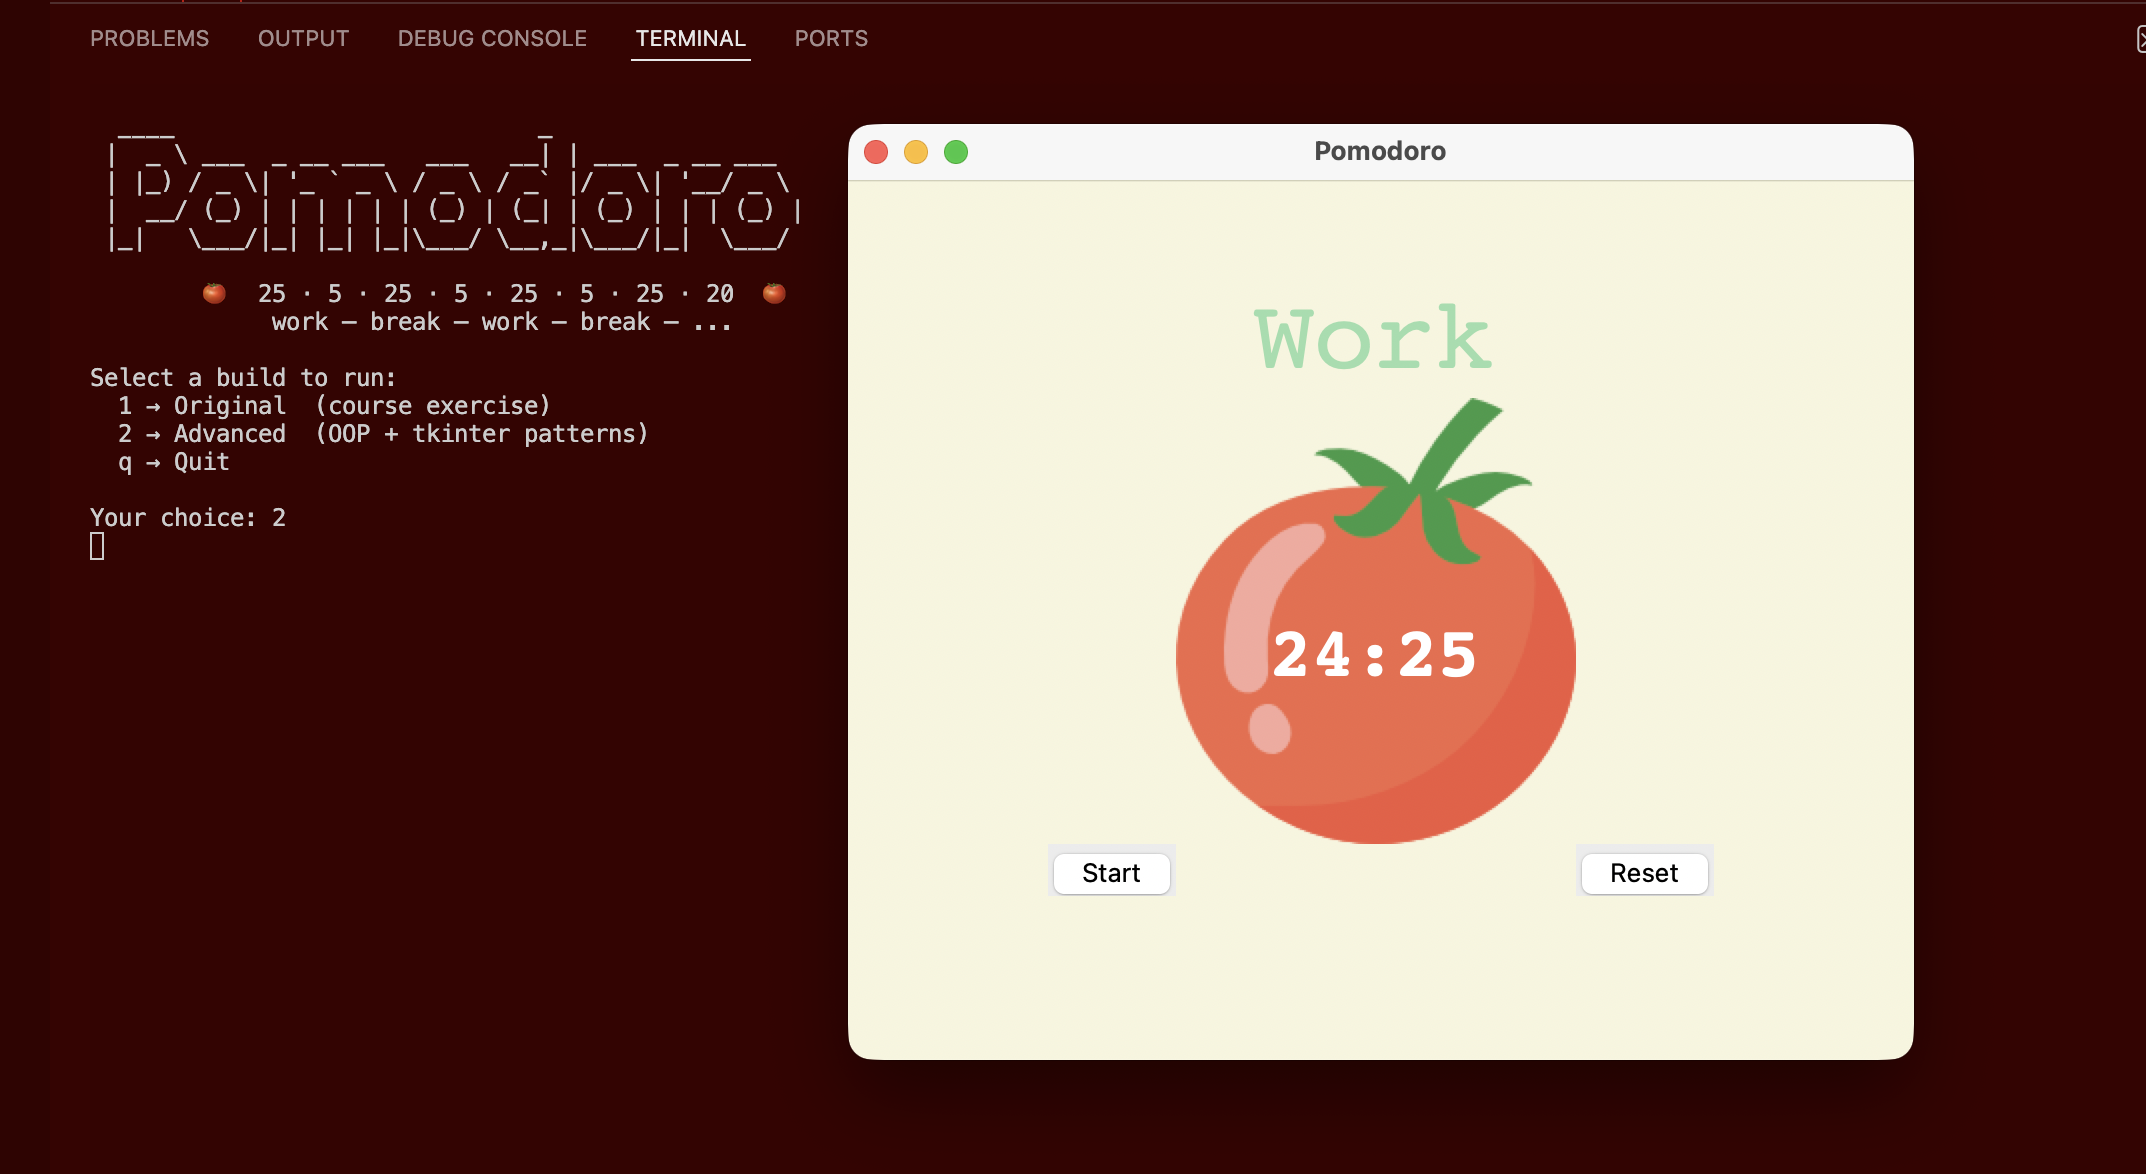Click the 'Your choice: 2' prompt line
This screenshot has width=2146, height=1174.
pyautogui.click(x=188, y=518)
